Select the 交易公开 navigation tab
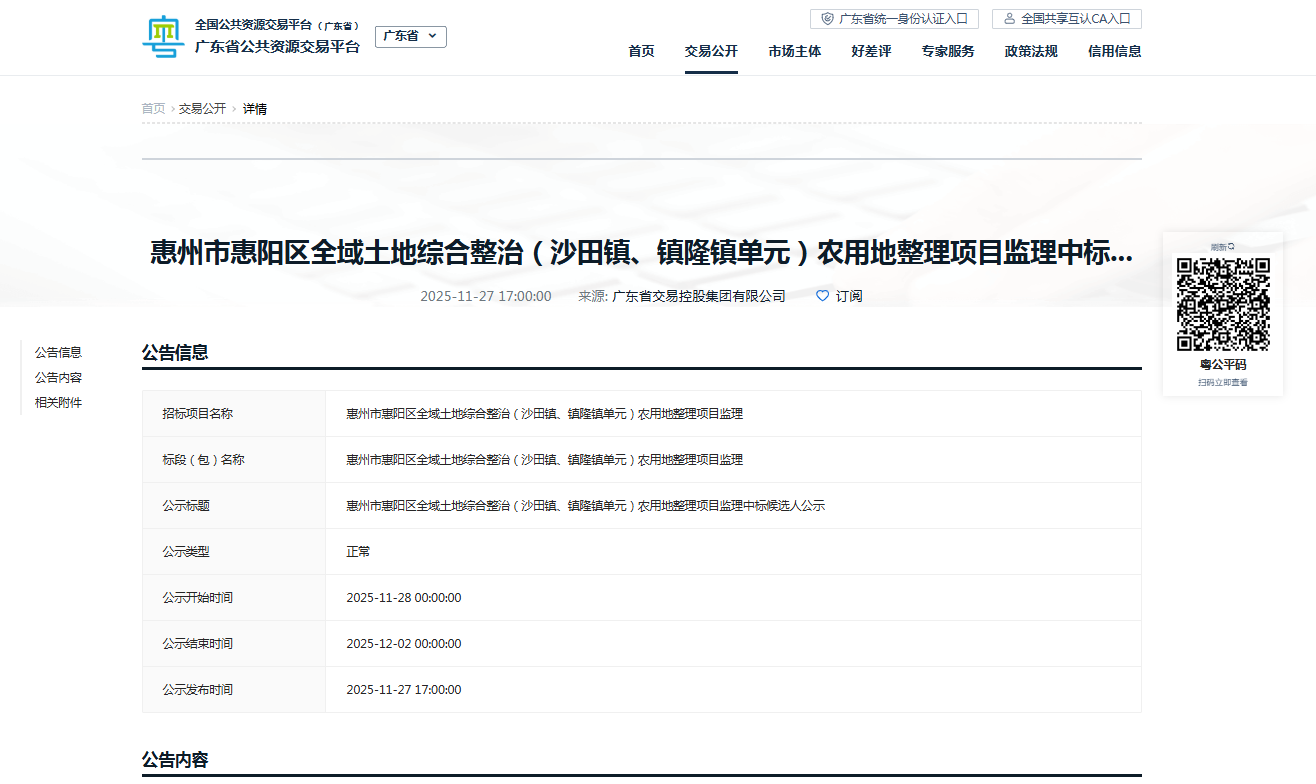 pyautogui.click(x=711, y=52)
